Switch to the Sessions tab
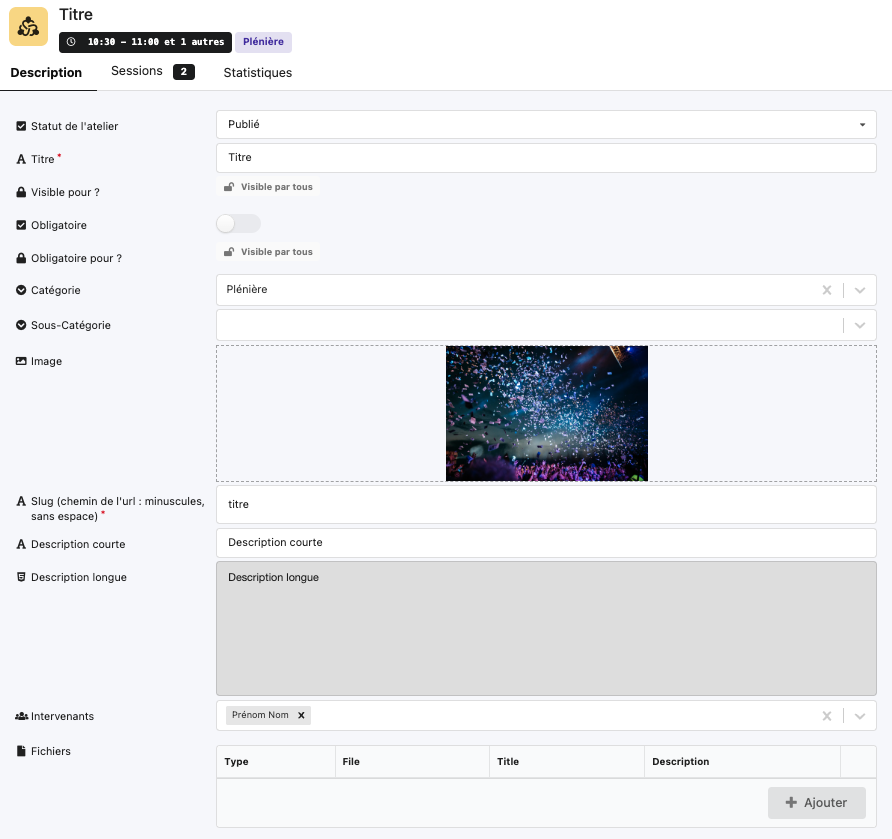This screenshot has height=839, width=892. tap(151, 72)
